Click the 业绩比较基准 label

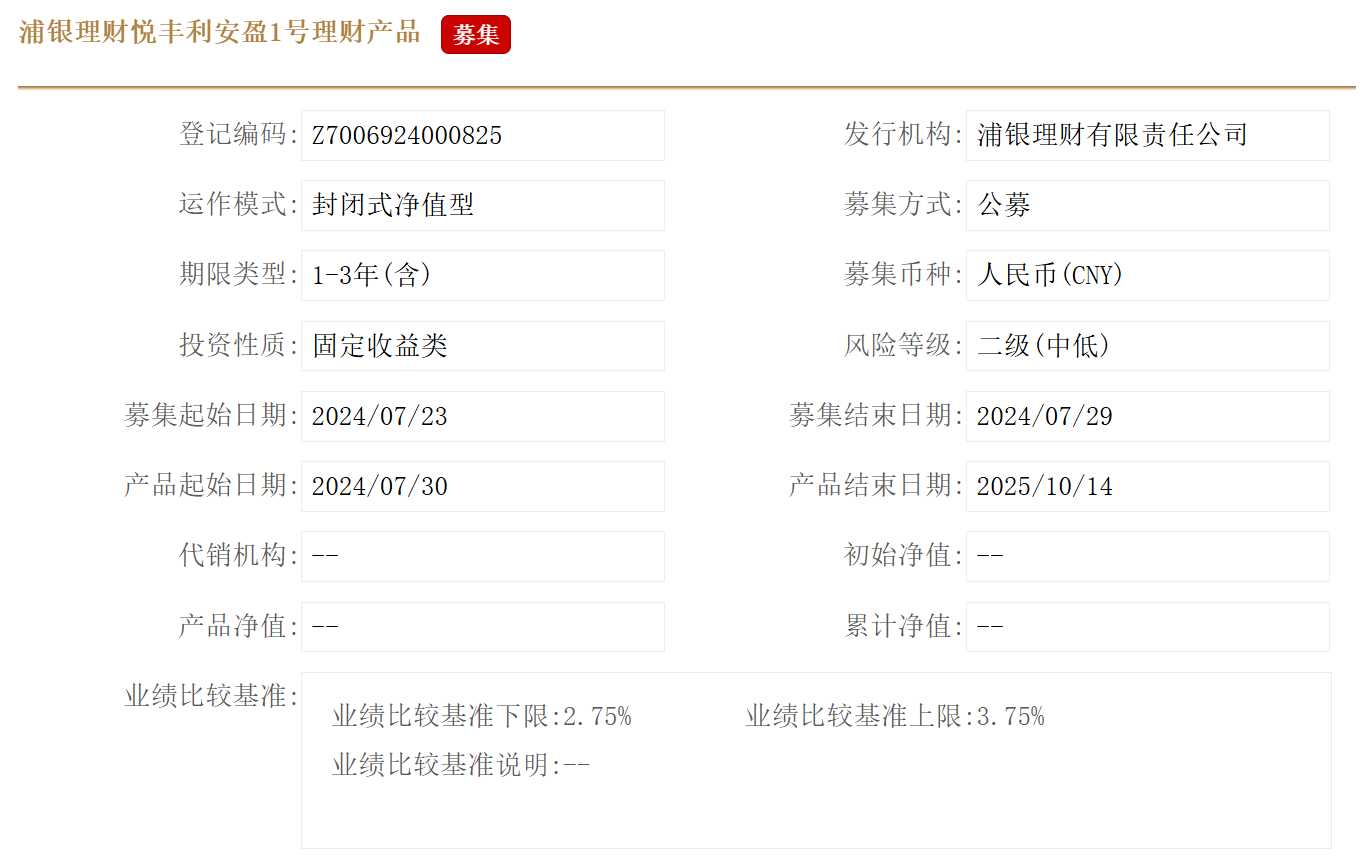tap(212, 697)
